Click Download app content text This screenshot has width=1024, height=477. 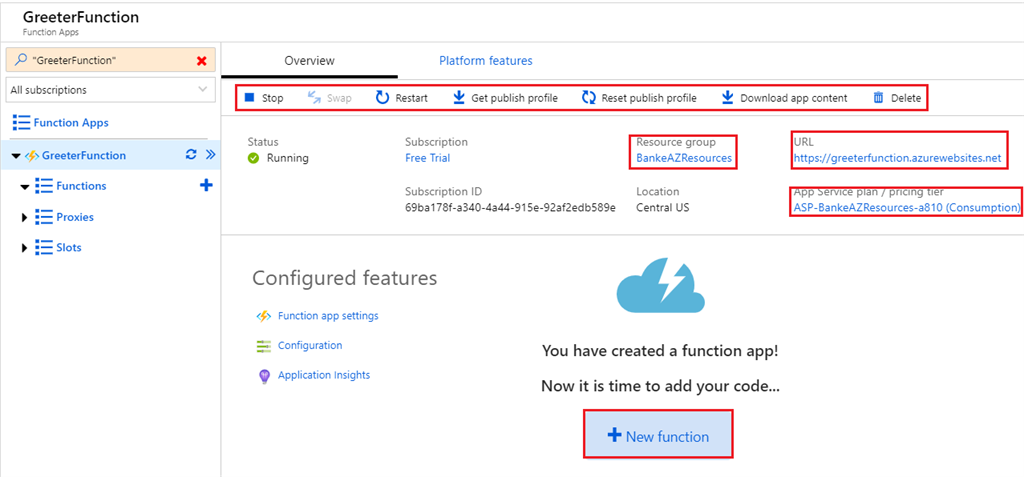[793, 99]
